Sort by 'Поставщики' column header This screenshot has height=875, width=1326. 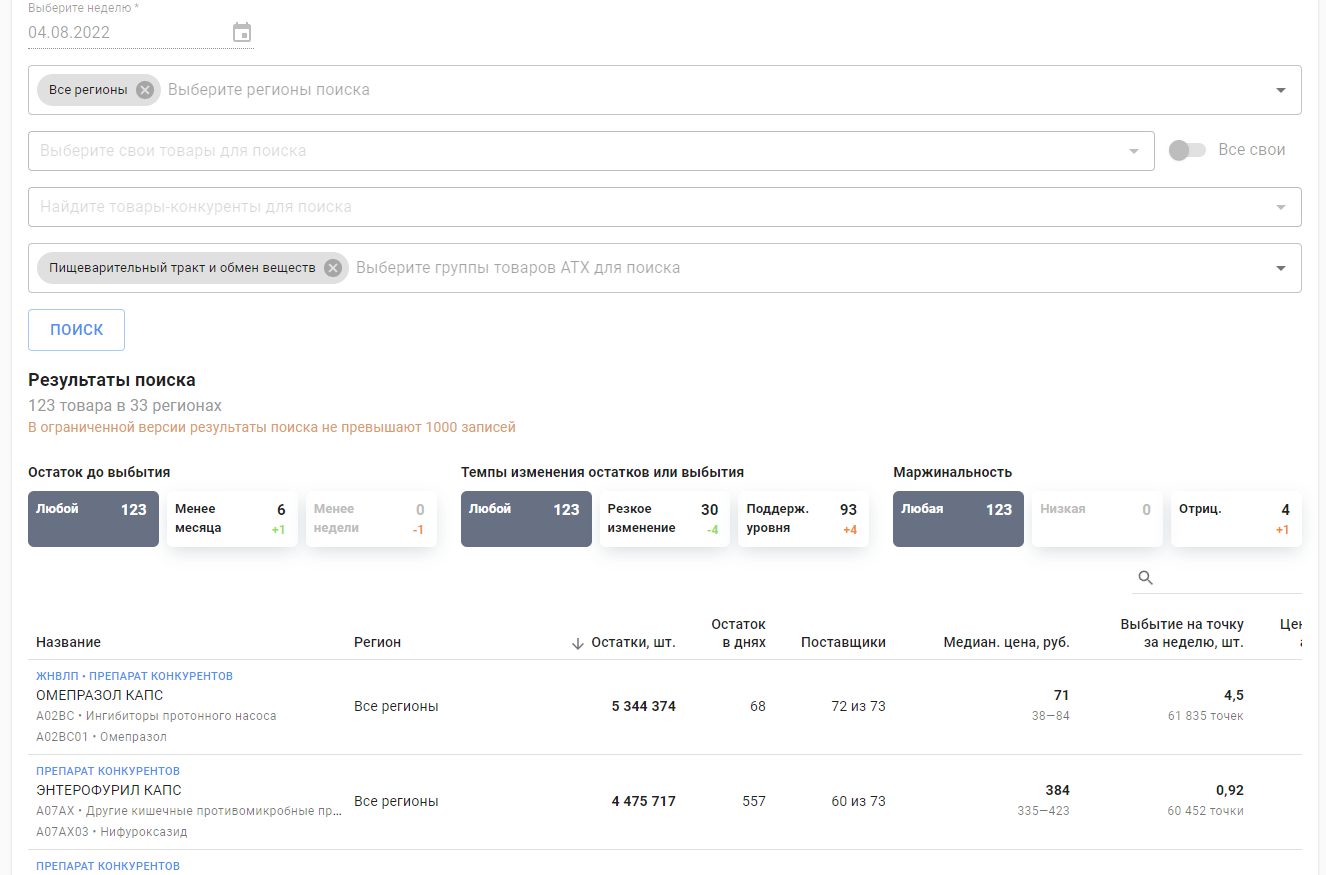click(x=843, y=642)
